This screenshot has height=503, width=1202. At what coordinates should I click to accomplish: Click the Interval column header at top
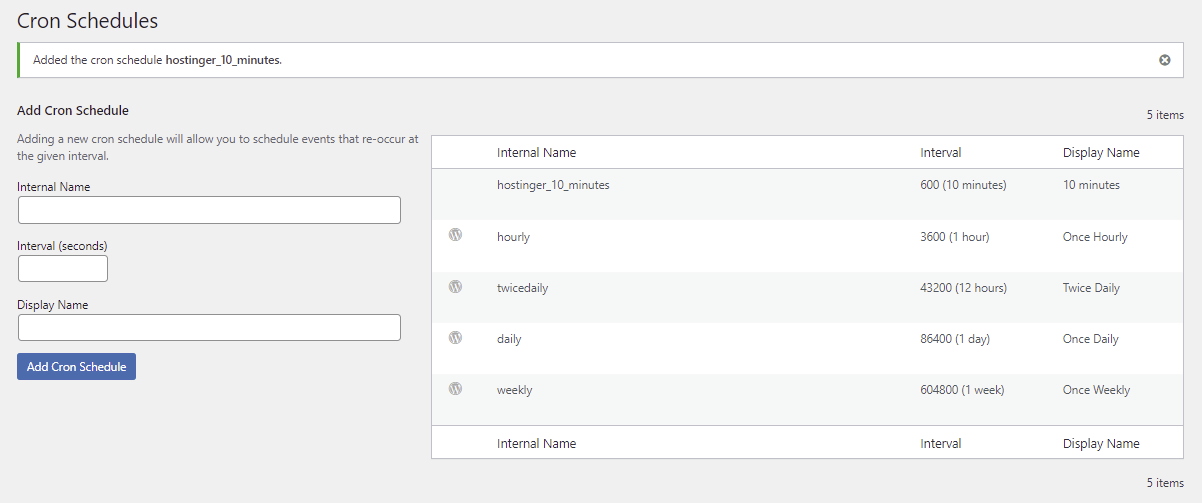940,153
